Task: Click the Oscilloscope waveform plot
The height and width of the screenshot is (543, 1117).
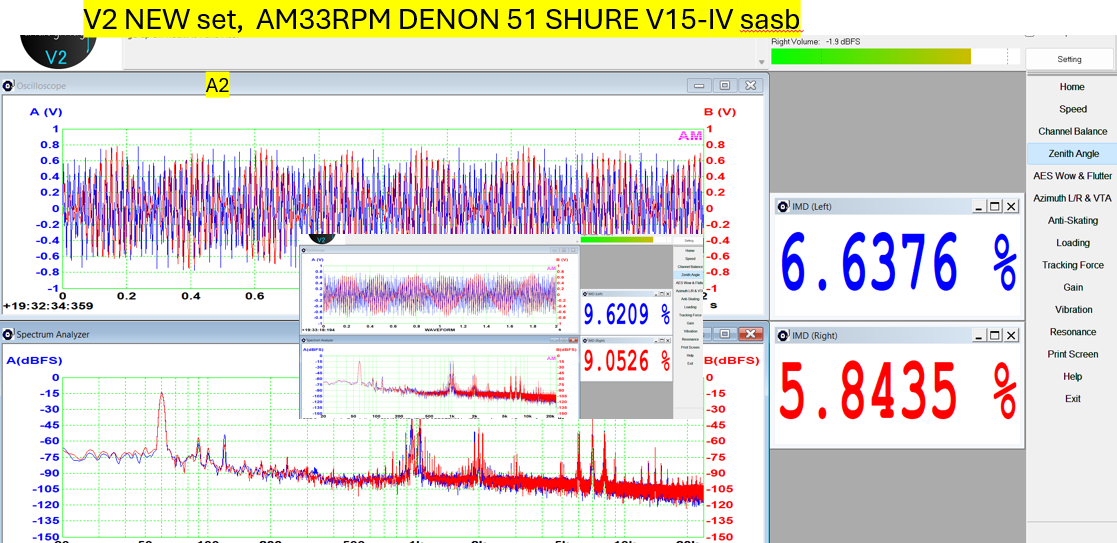Action: [x=383, y=209]
